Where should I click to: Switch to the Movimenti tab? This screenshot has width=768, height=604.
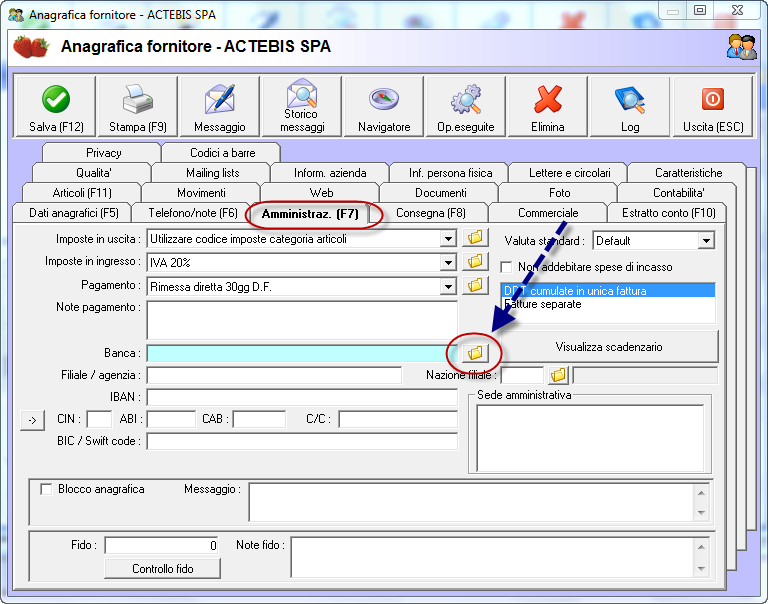pyautogui.click(x=201, y=193)
